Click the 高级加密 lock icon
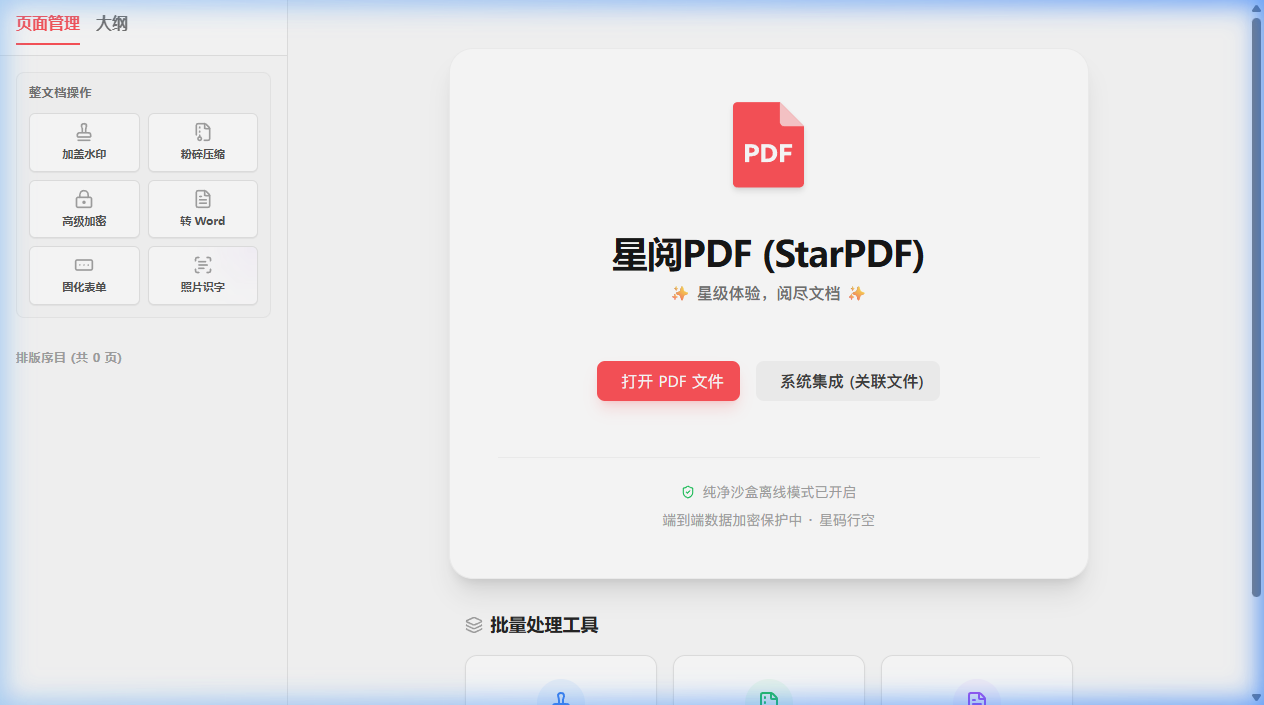 pyautogui.click(x=84, y=199)
